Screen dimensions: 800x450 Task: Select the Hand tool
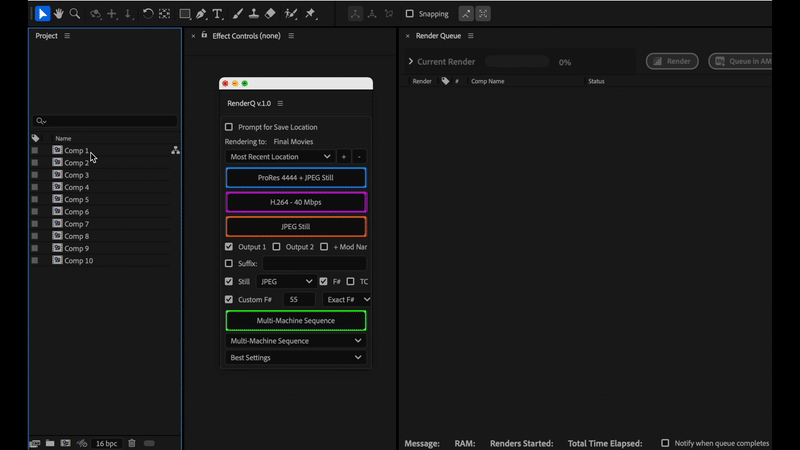point(59,14)
